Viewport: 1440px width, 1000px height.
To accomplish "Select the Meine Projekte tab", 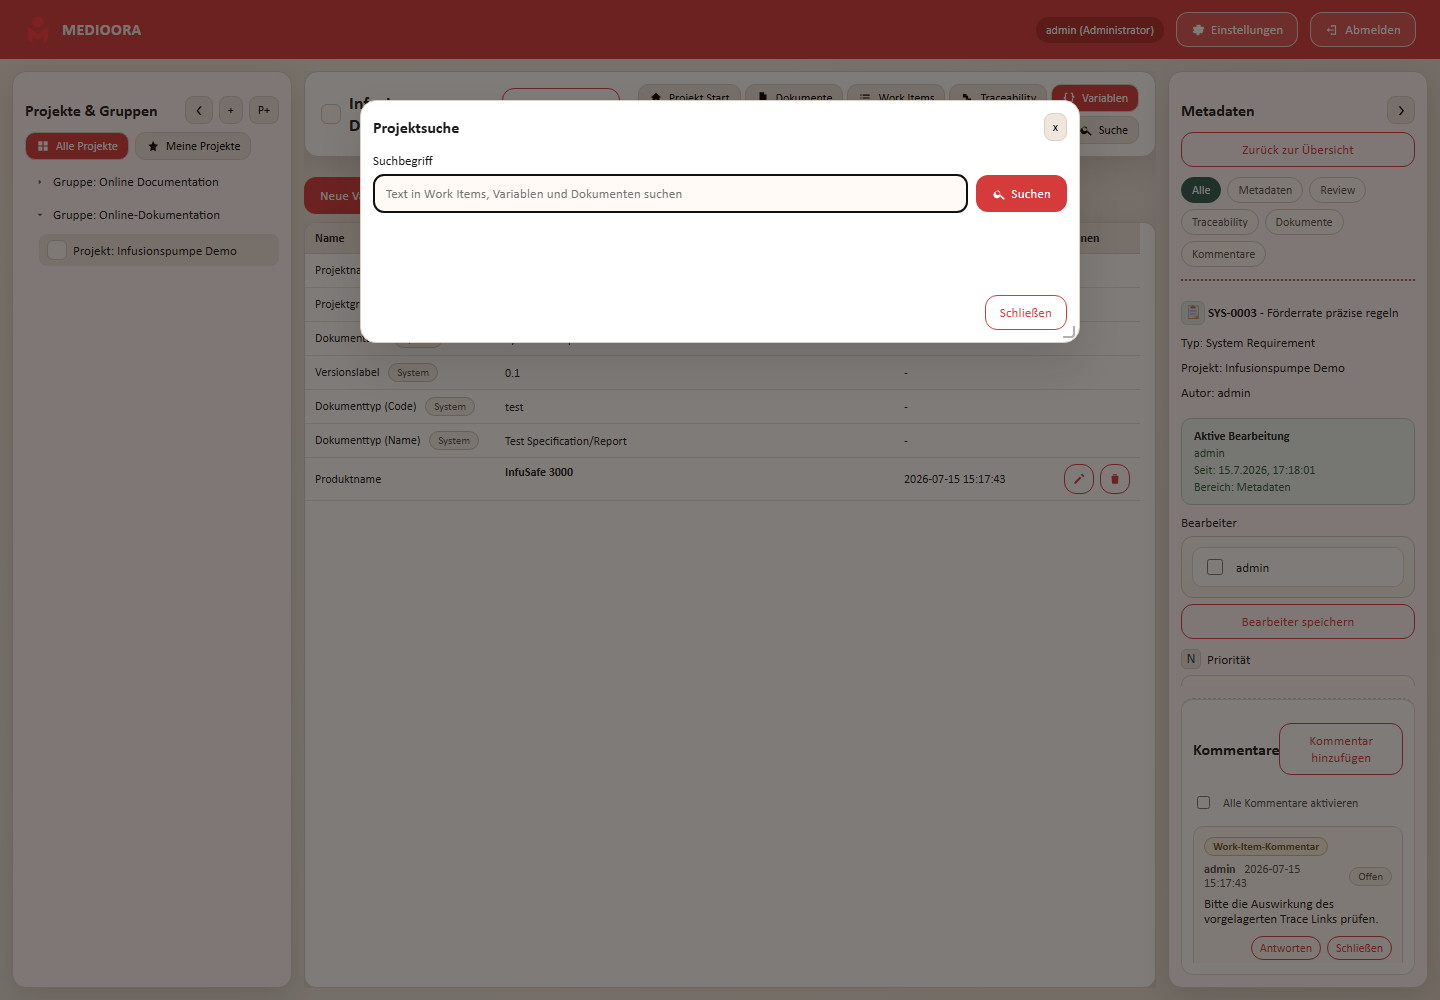I will (x=193, y=146).
